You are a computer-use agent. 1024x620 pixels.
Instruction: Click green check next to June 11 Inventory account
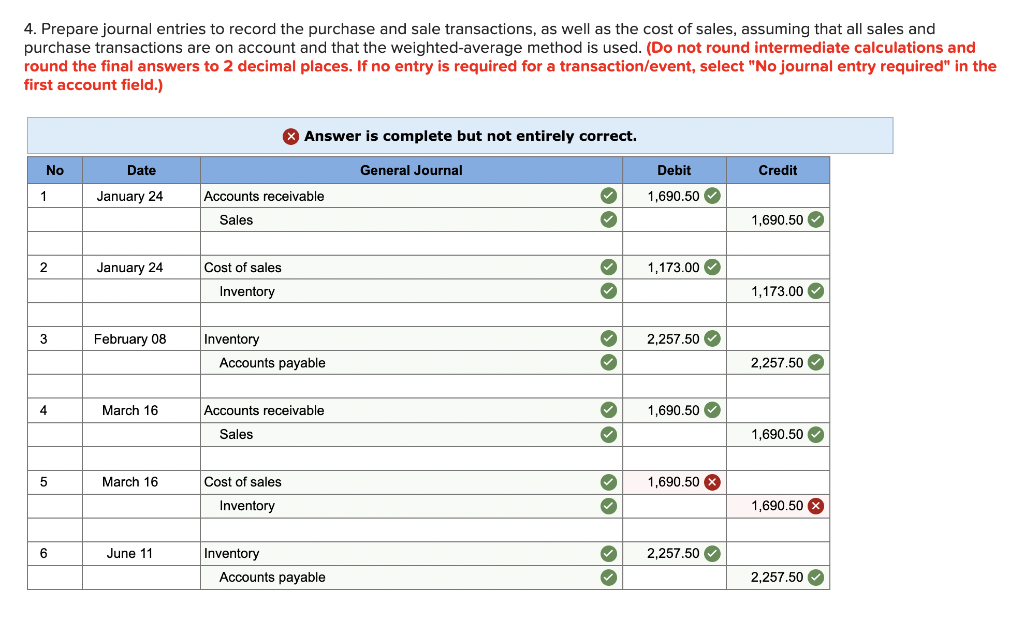(x=609, y=553)
